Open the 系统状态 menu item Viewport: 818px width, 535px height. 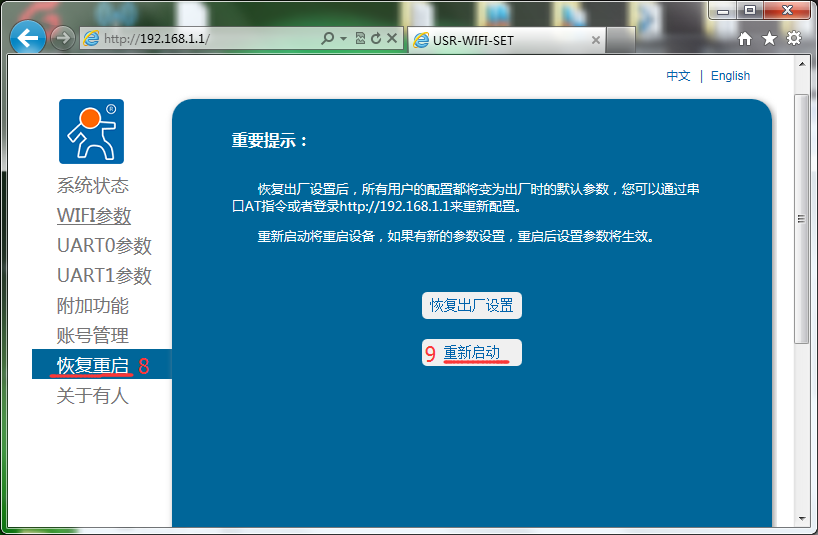tap(93, 186)
